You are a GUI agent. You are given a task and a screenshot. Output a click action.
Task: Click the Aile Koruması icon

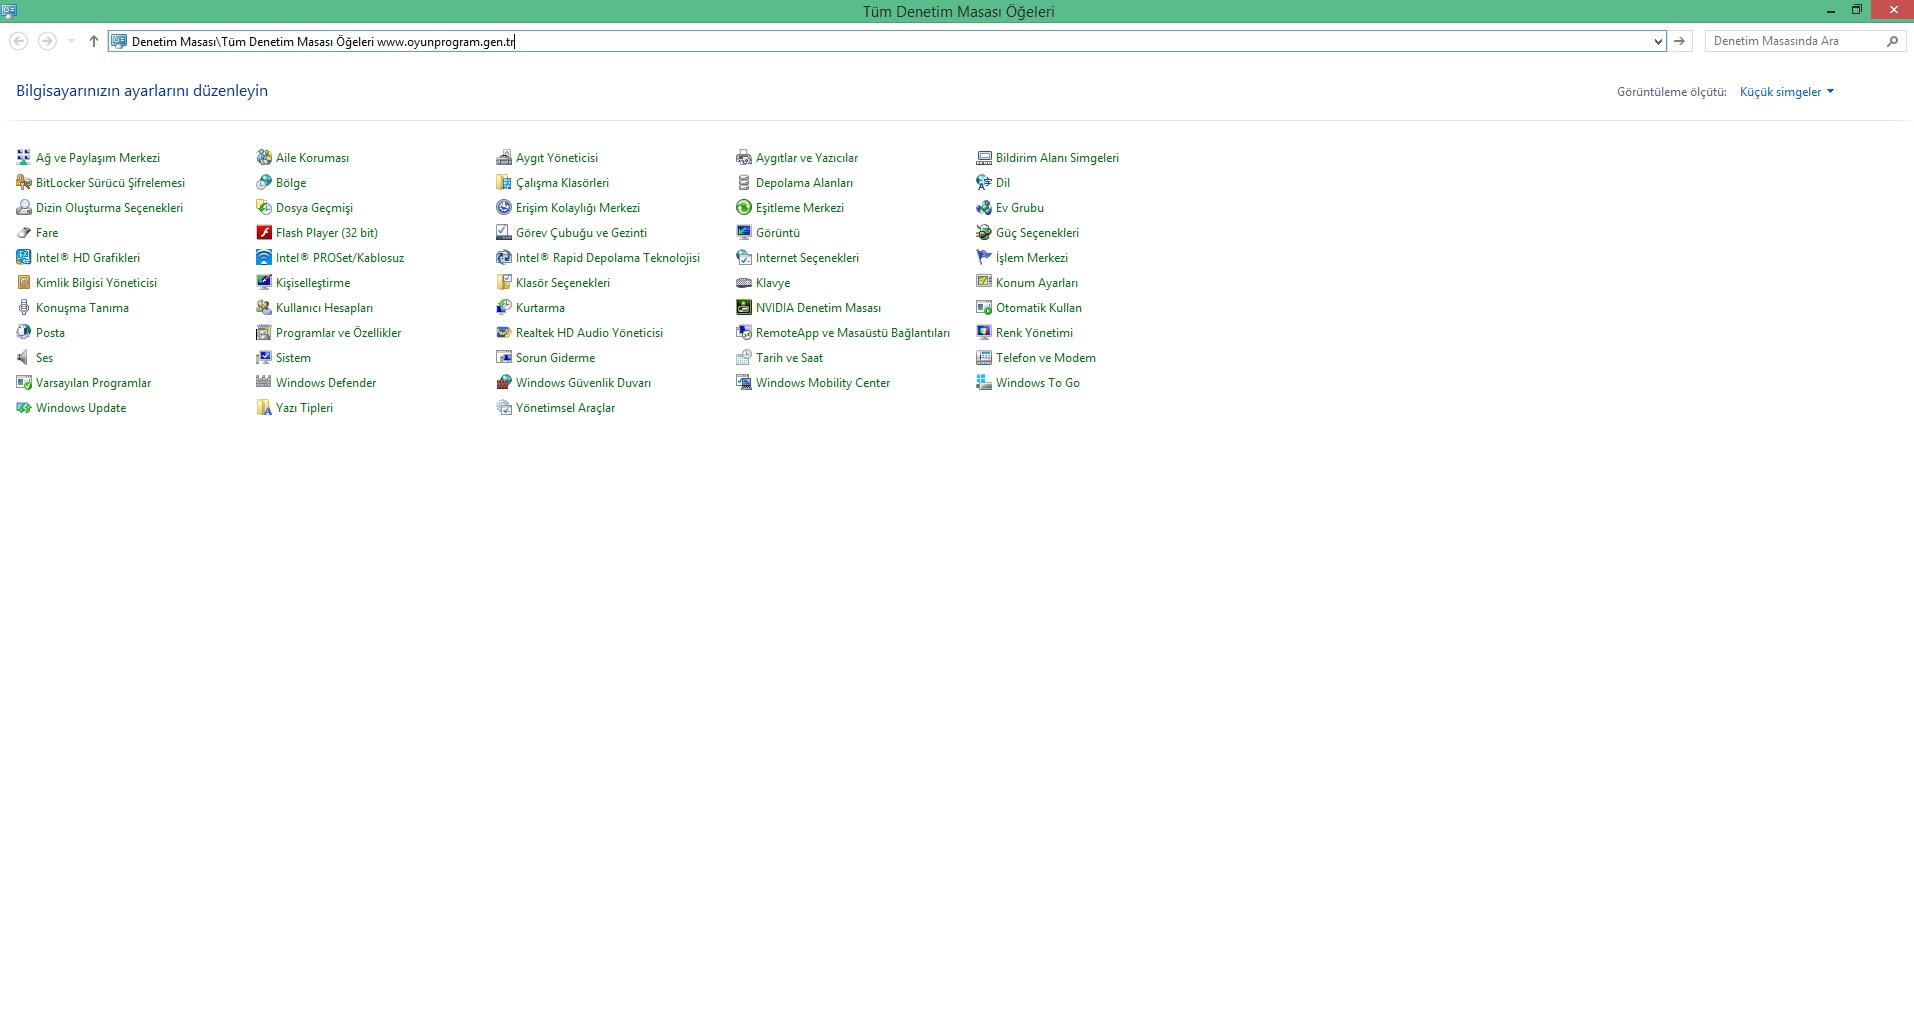(264, 157)
